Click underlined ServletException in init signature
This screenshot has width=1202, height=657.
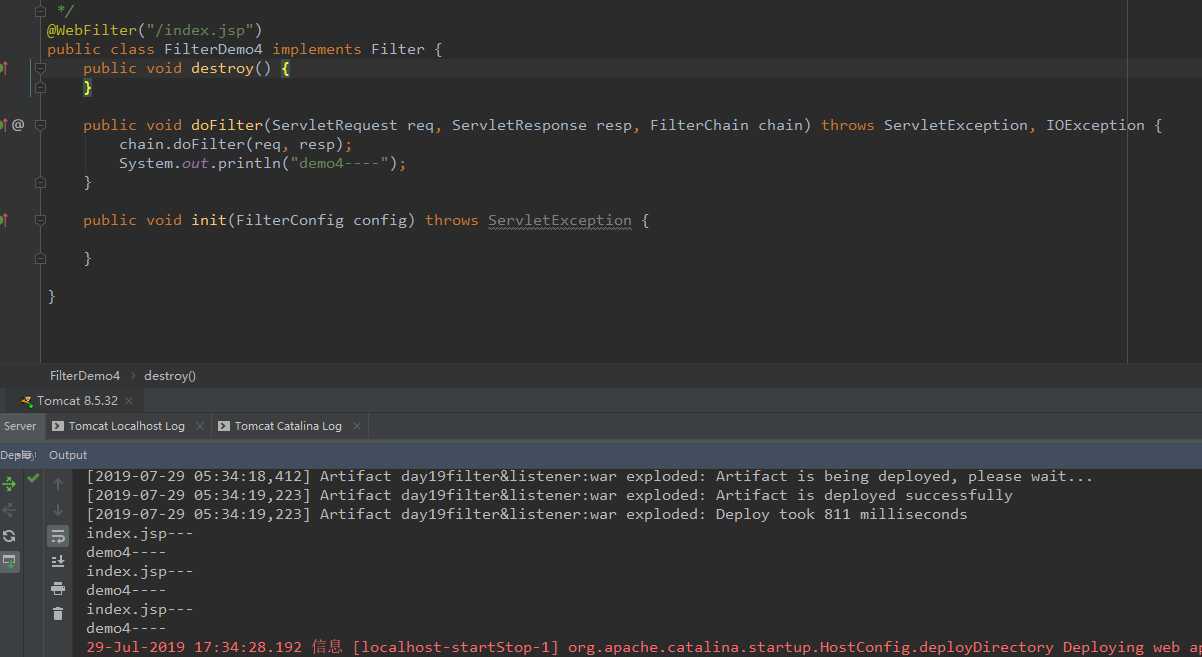pyautogui.click(x=560, y=220)
